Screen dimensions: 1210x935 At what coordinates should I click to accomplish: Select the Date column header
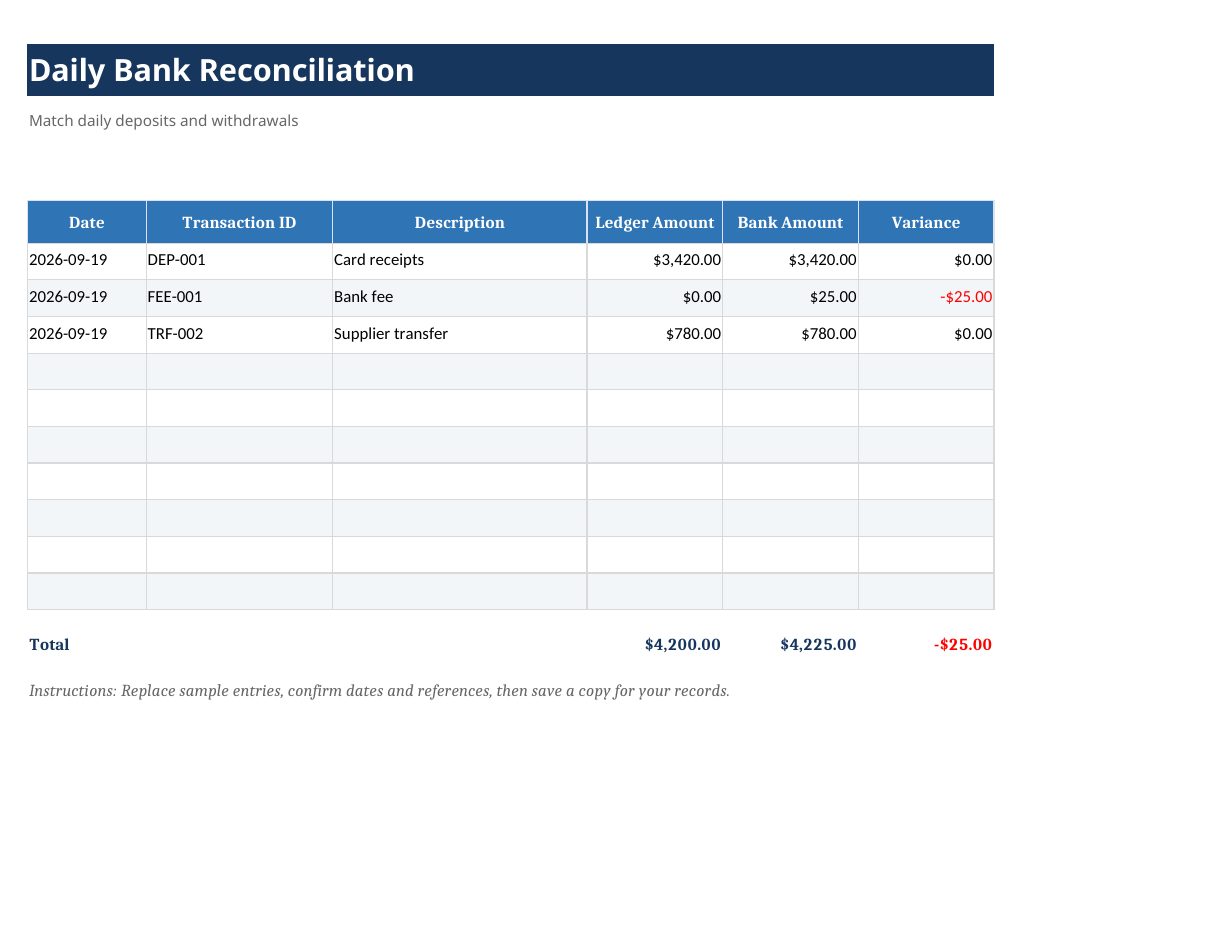[x=87, y=222]
